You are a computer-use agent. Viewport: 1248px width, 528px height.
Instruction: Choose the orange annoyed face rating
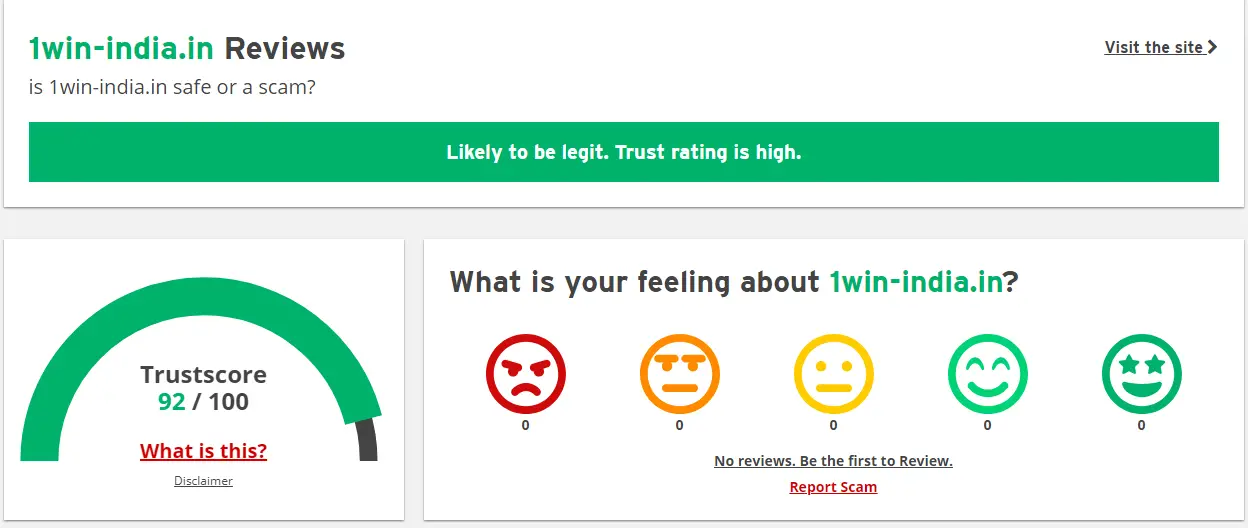pyautogui.click(x=680, y=374)
